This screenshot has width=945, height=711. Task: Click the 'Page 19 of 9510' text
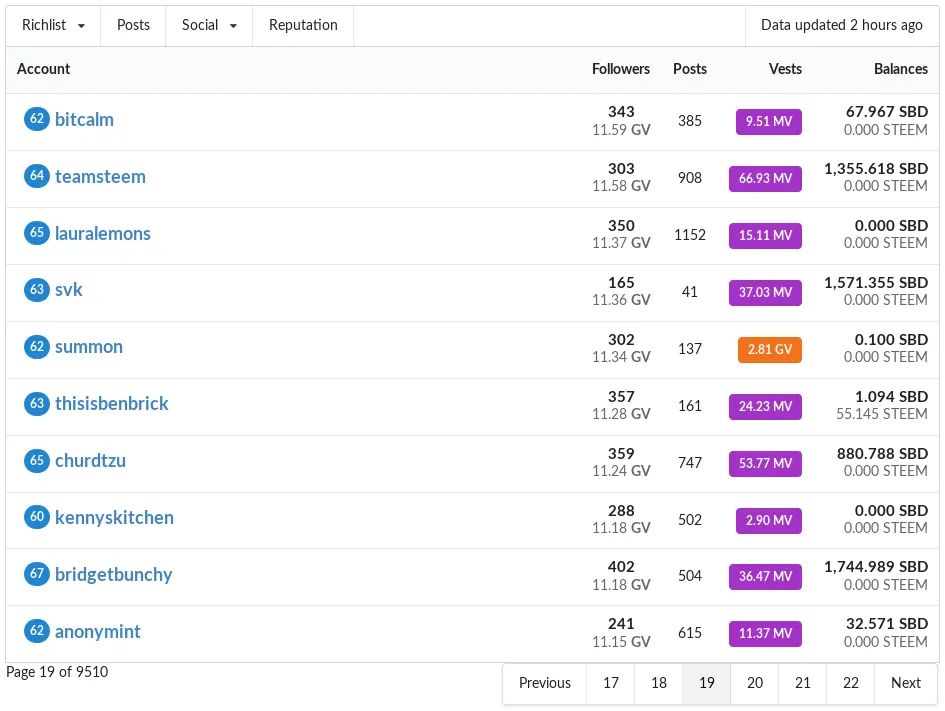coord(57,672)
